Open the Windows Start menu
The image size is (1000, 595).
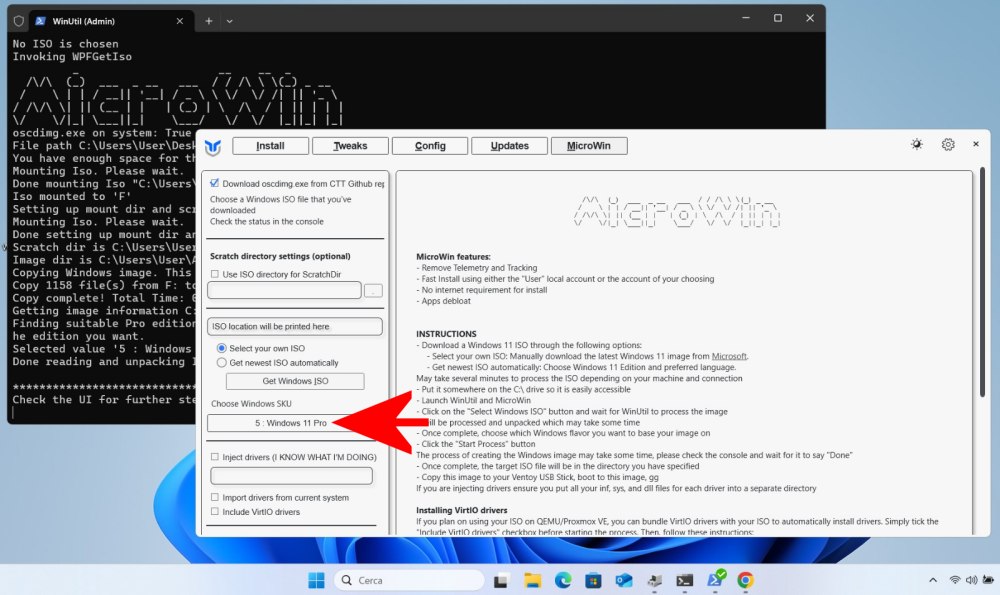[x=316, y=580]
